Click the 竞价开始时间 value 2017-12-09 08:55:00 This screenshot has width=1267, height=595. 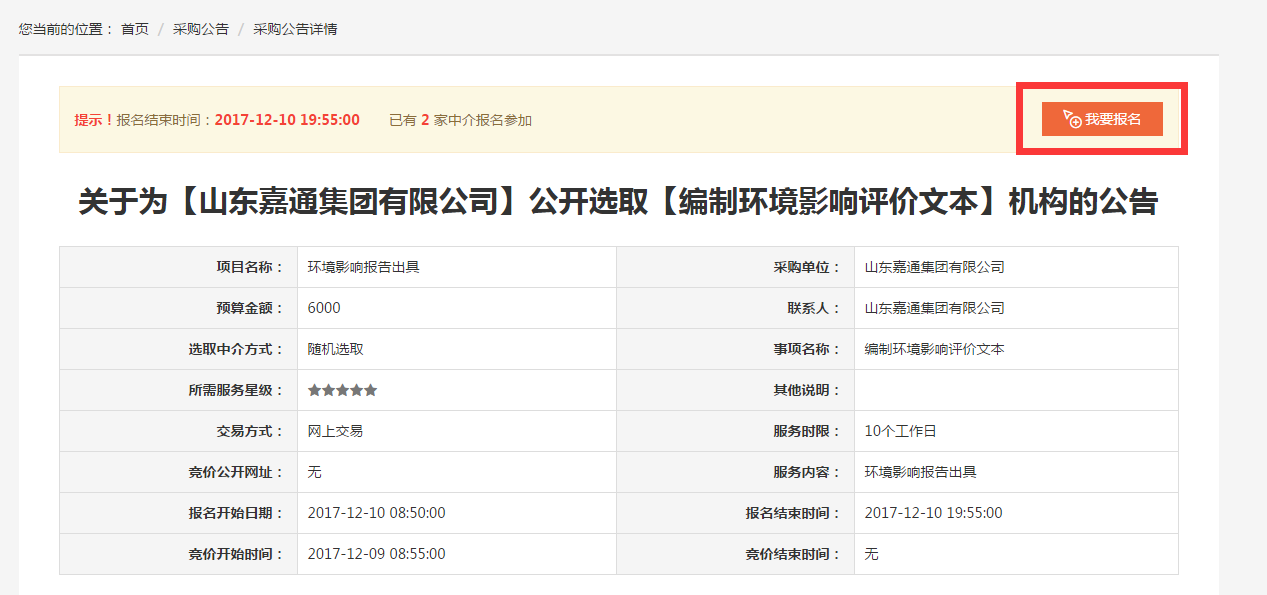click(x=376, y=553)
